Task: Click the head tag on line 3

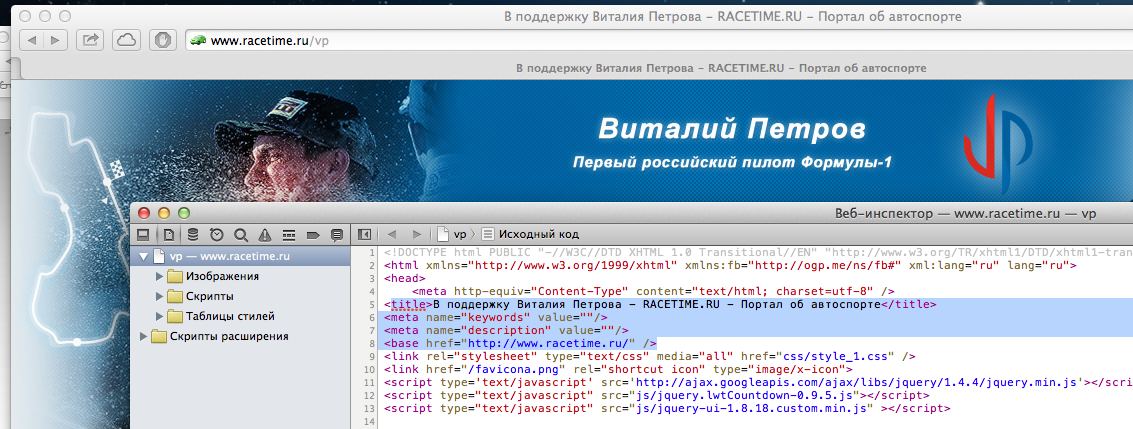Action: point(403,279)
